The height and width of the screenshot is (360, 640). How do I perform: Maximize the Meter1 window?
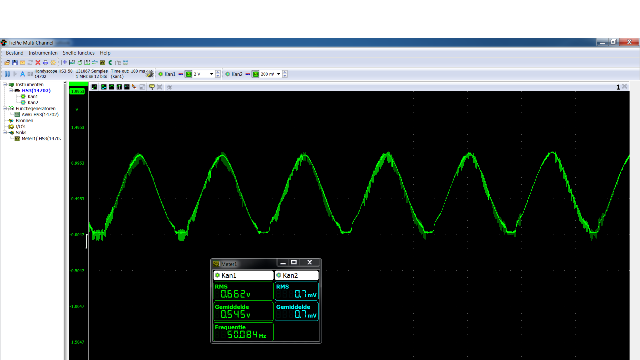pos(293,263)
